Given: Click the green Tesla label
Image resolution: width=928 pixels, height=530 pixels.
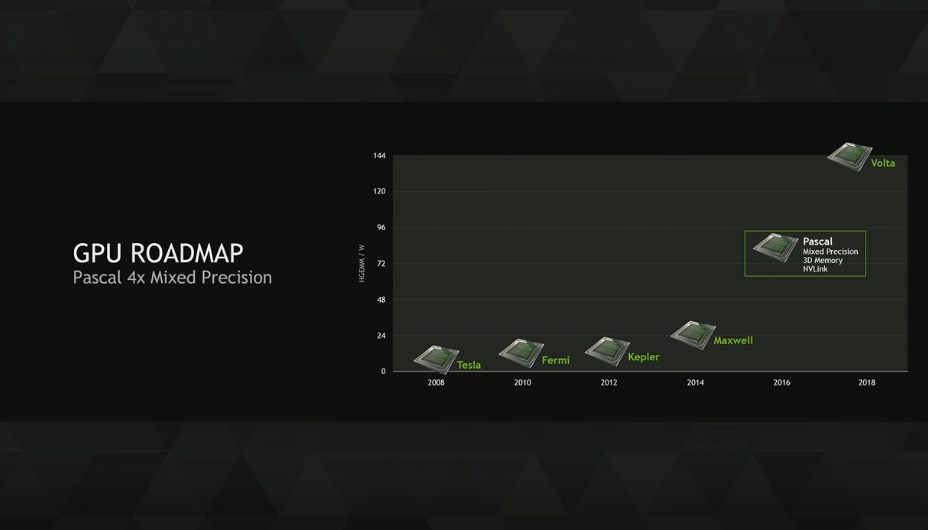Looking at the screenshot, I should (x=469, y=365).
